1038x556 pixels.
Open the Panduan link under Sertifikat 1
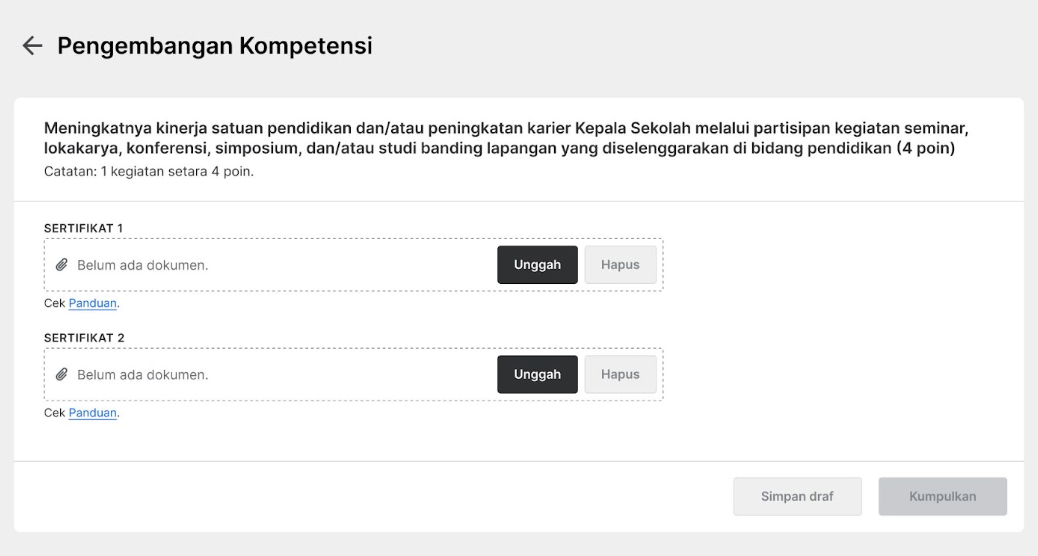(x=93, y=303)
